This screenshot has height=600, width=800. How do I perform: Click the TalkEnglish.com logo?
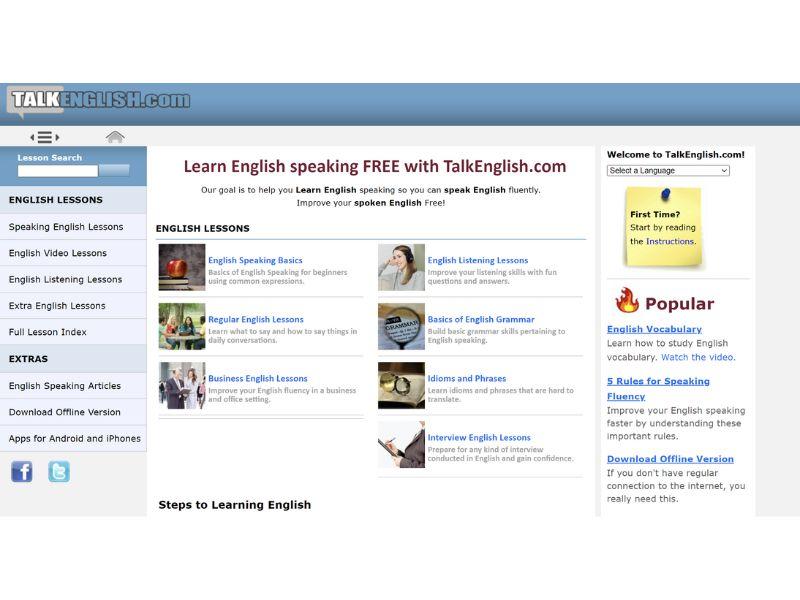(x=99, y=100)
